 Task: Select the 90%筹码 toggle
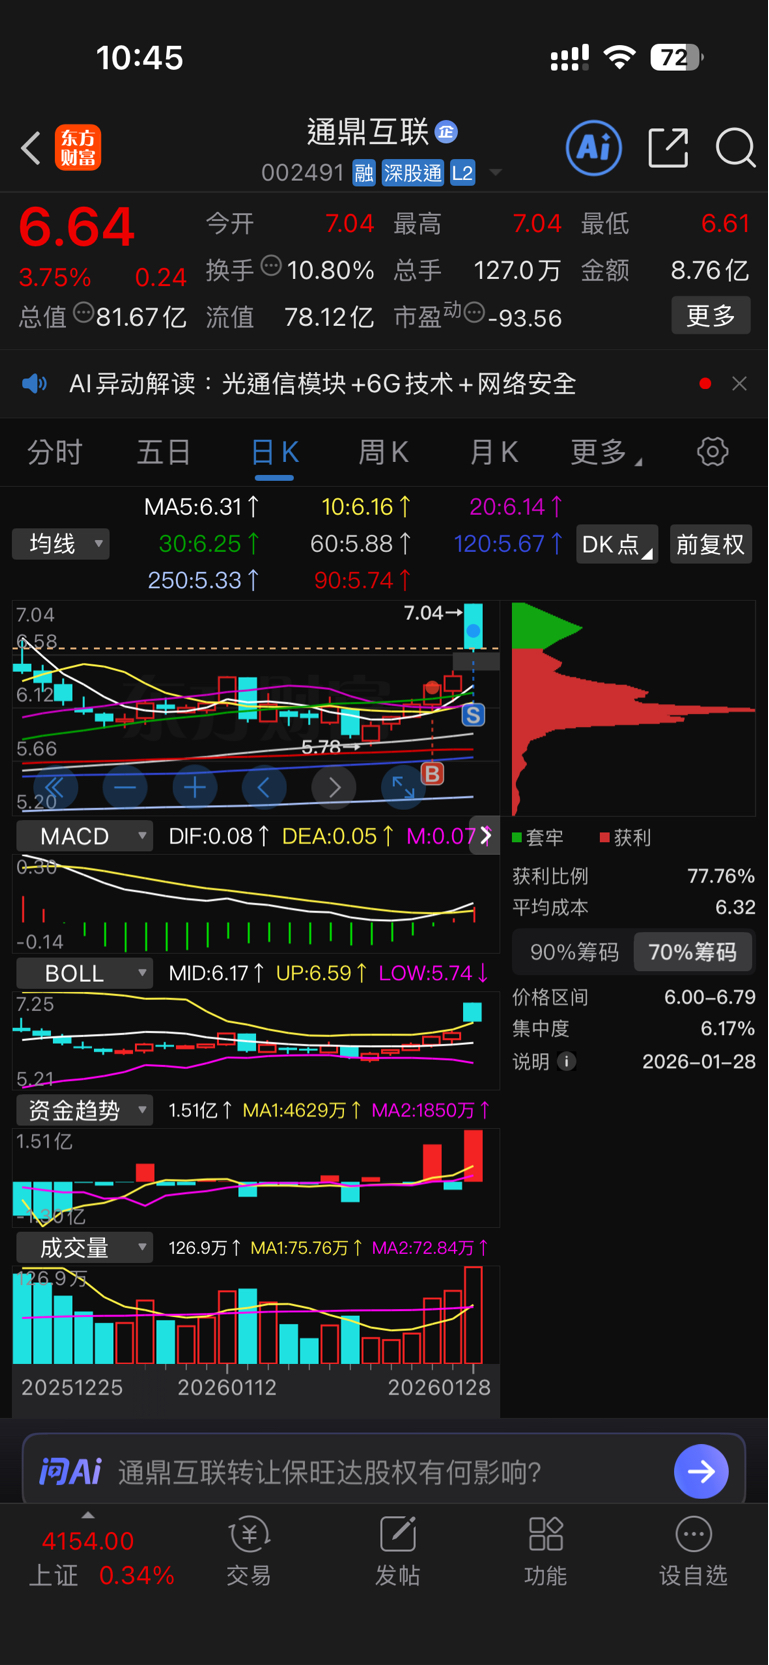[x=574, y=952]
